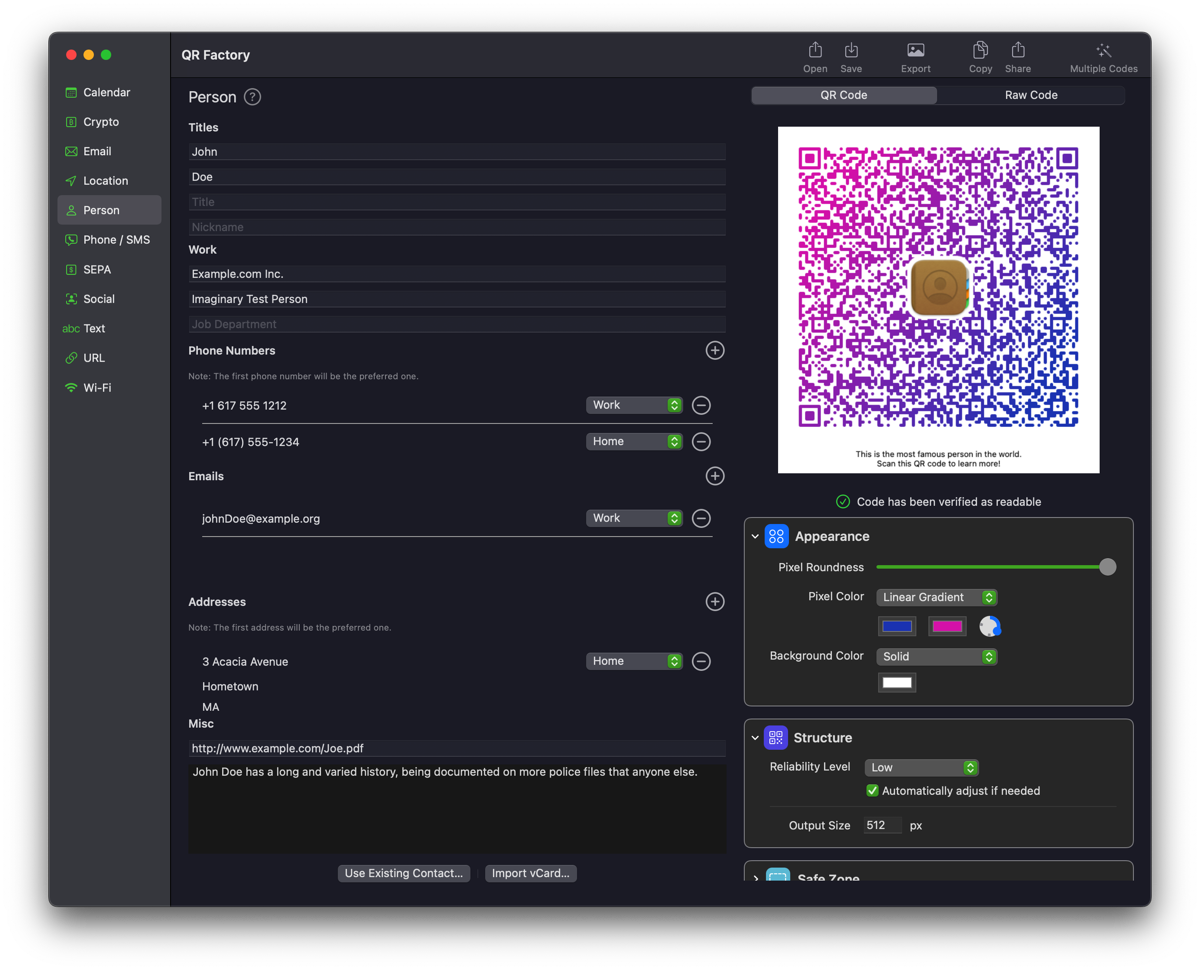Click the first name field containing John
The width and height of the screenshot is (1200, 970).
tap(457, 151)
